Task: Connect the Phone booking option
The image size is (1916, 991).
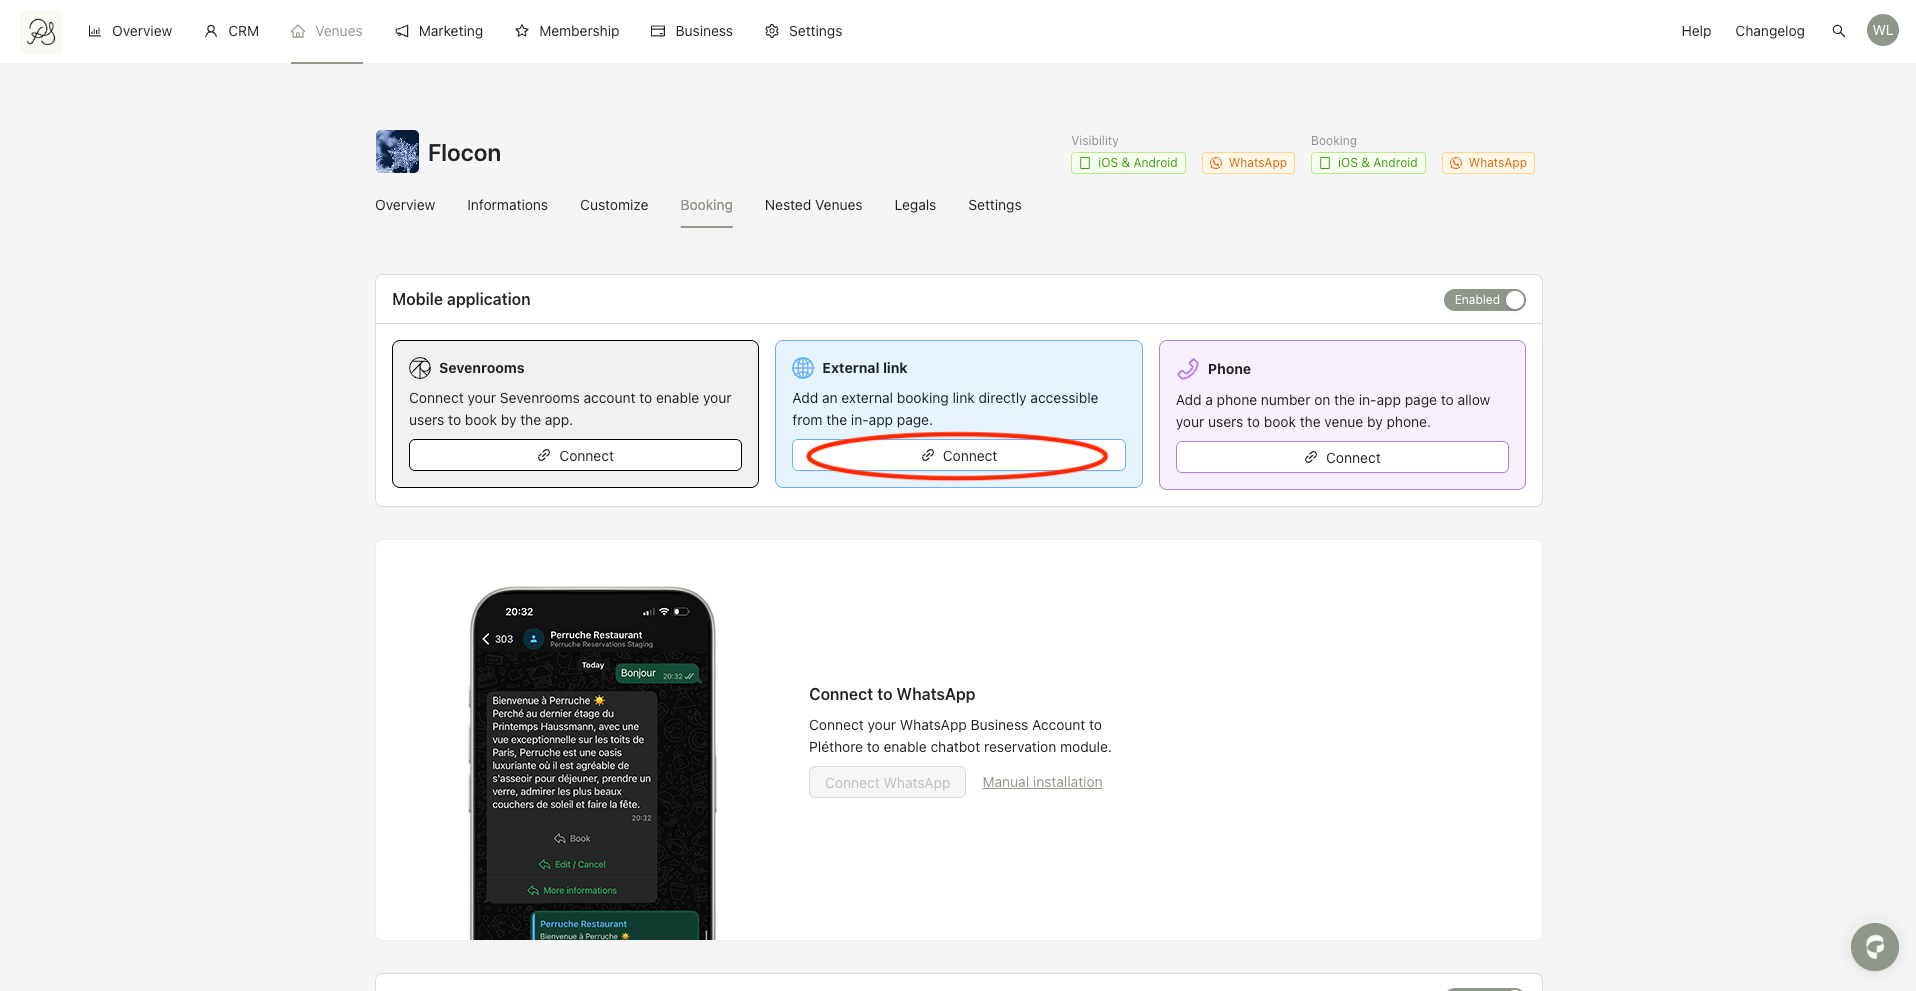Action: pyautogui.click(x=1342, y=457)
